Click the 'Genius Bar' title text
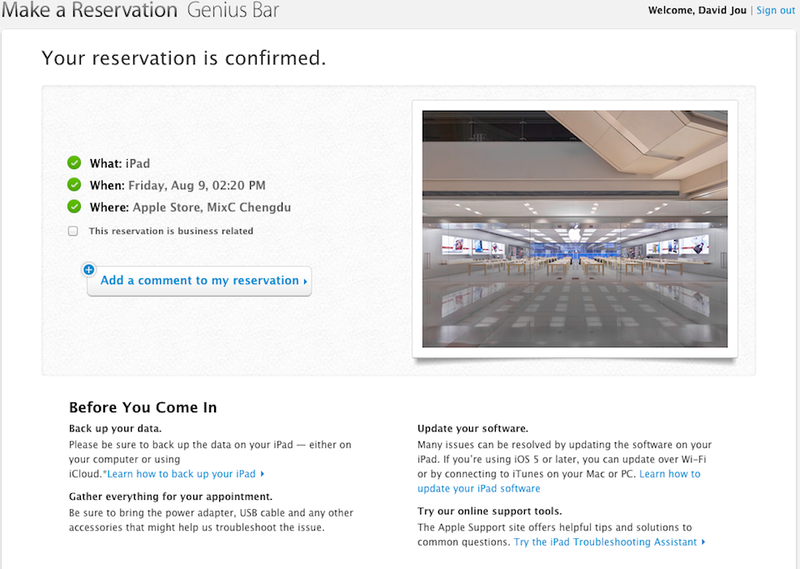Image resolution: width=800 pixels, height=569 pixels. [x=233, y=10]
